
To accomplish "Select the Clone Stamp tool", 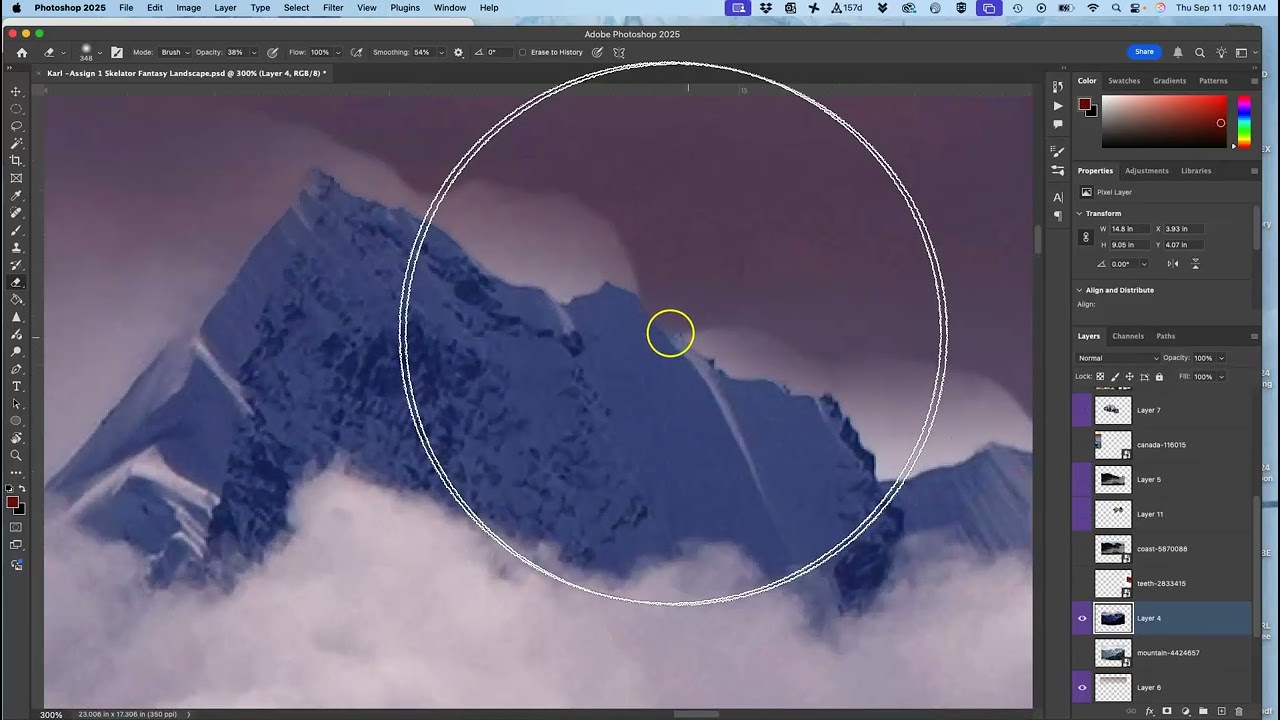I will 16,248.
